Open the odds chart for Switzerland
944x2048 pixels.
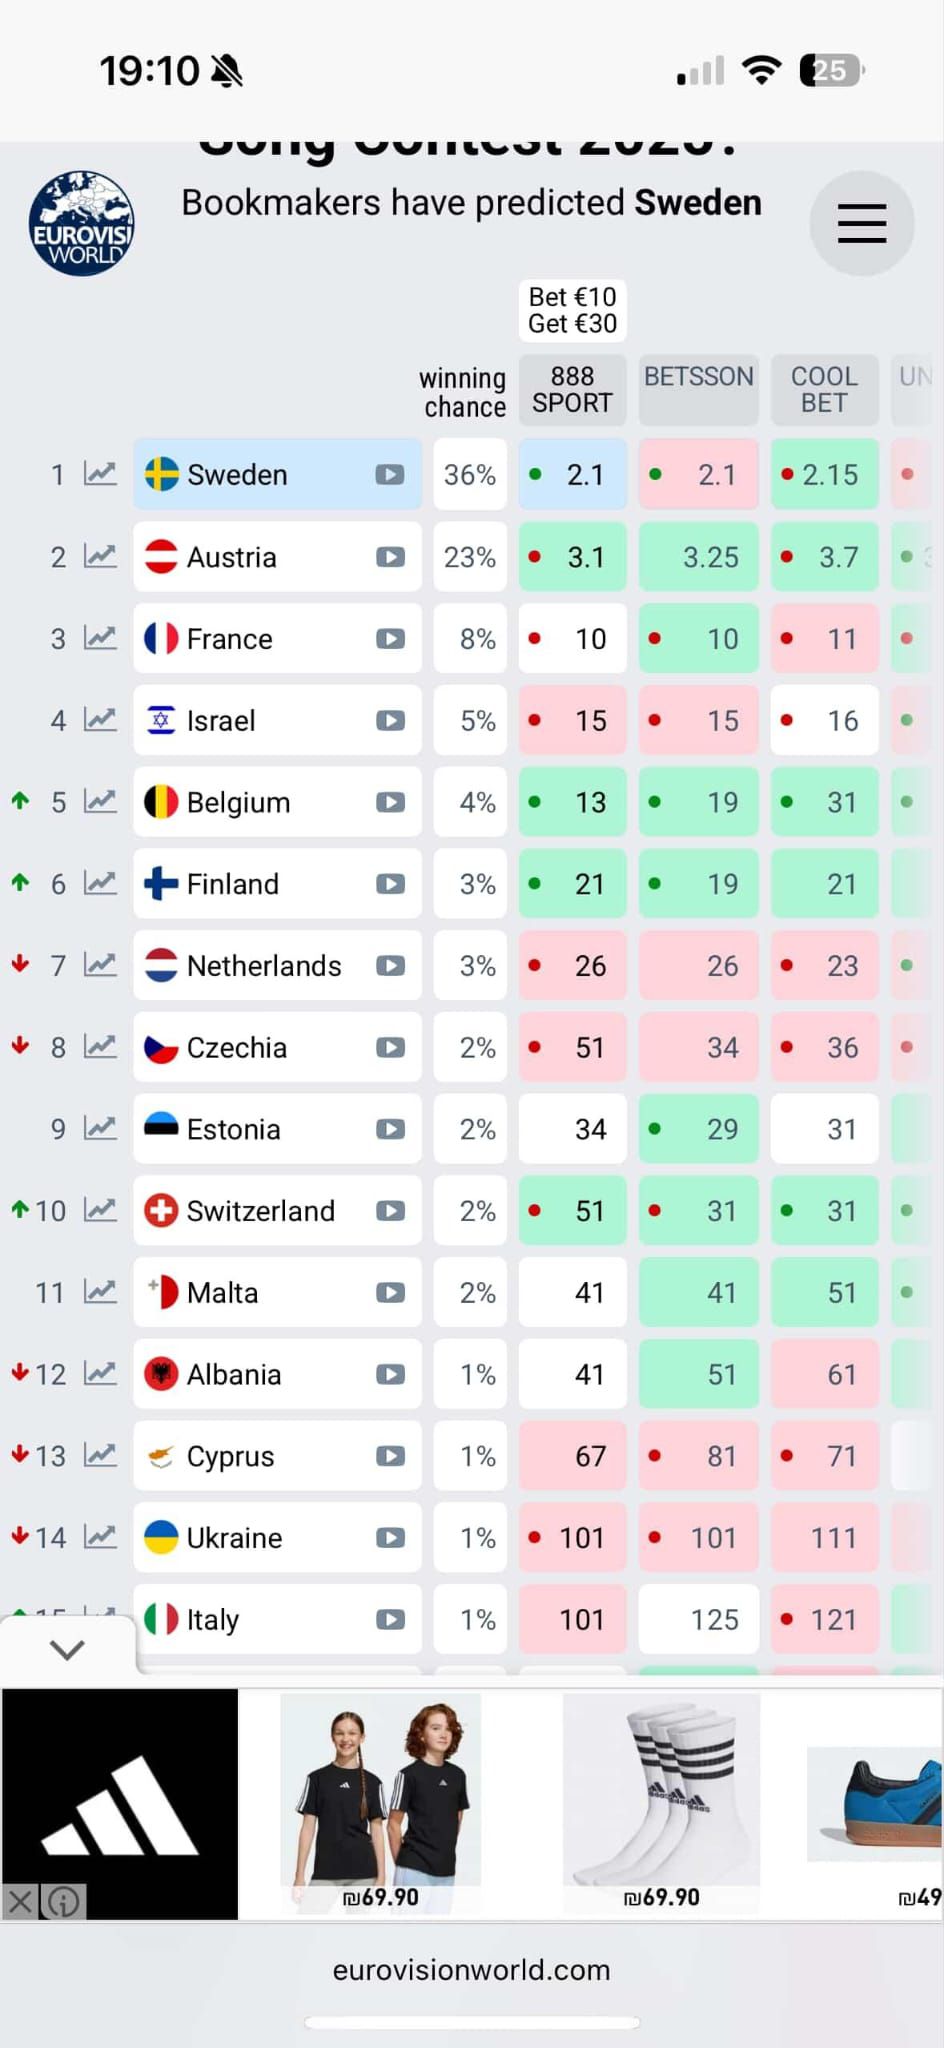(100, 1210)
